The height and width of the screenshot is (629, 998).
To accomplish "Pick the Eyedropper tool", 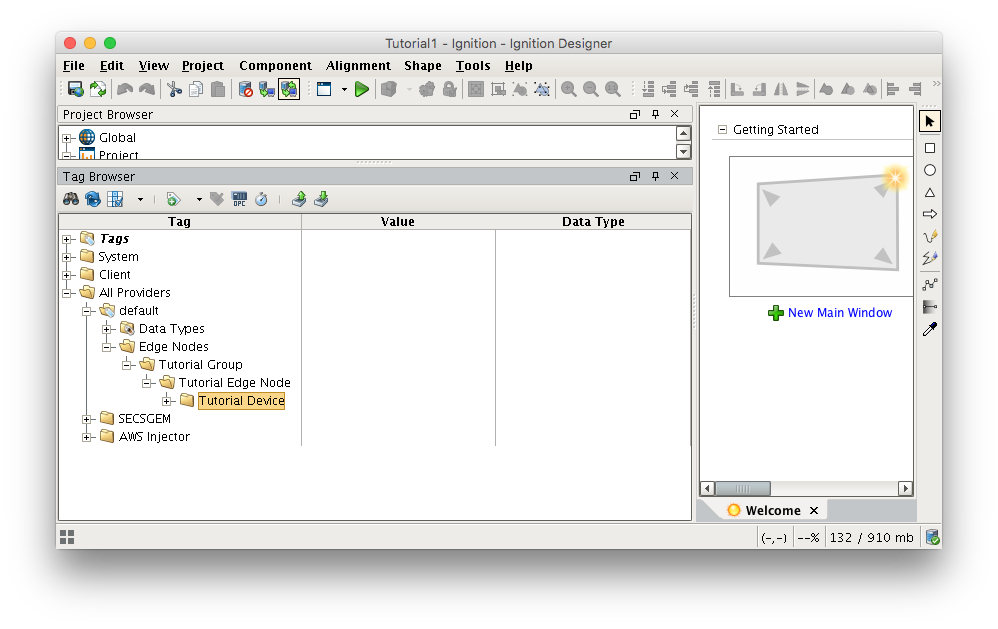I will click(x=930, y=329).
